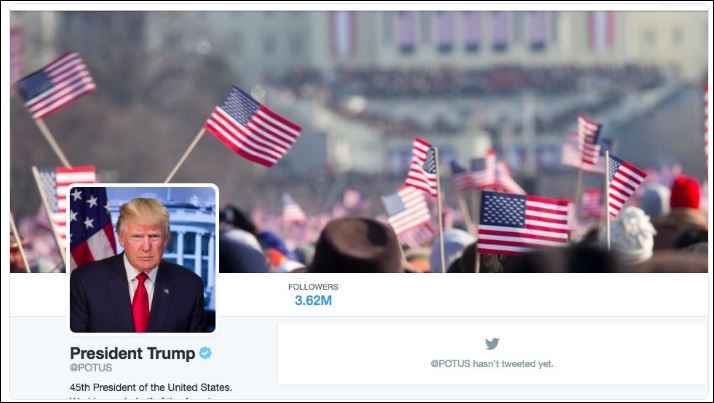Click the waving flag at the header's top left

click(x=56, y=85)
